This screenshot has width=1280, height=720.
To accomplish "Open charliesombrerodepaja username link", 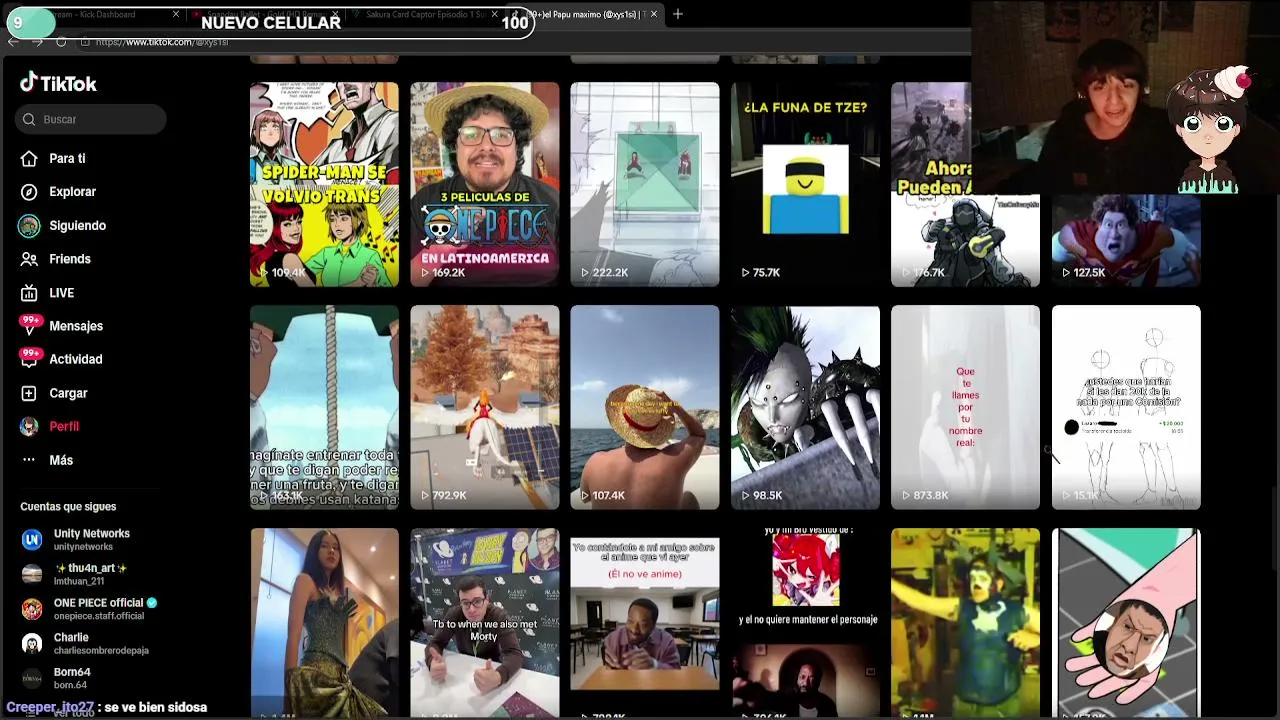I will point(101,650).
